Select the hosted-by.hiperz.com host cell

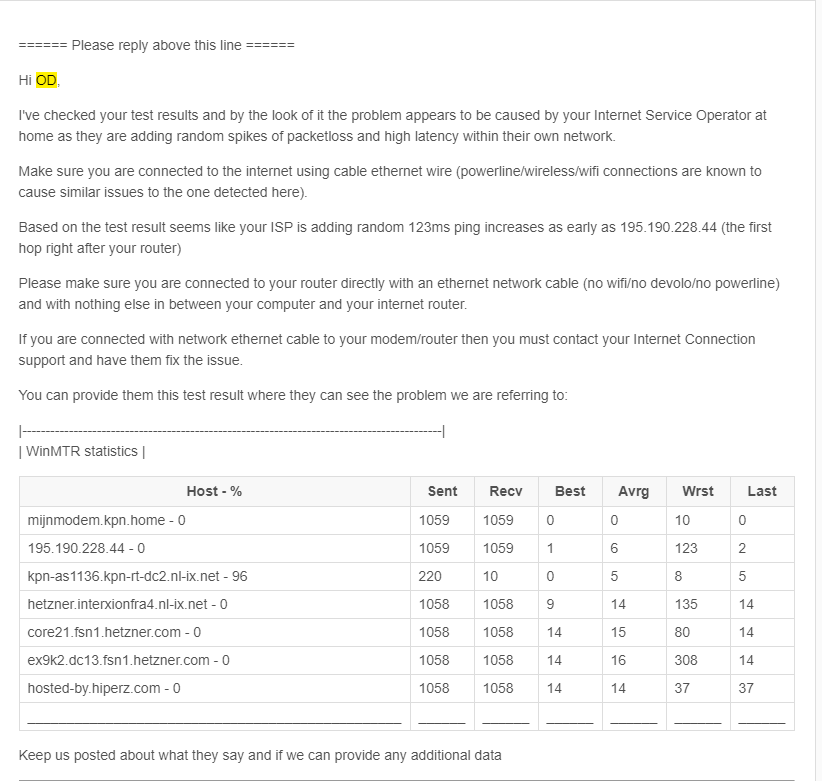click(214, 688)
